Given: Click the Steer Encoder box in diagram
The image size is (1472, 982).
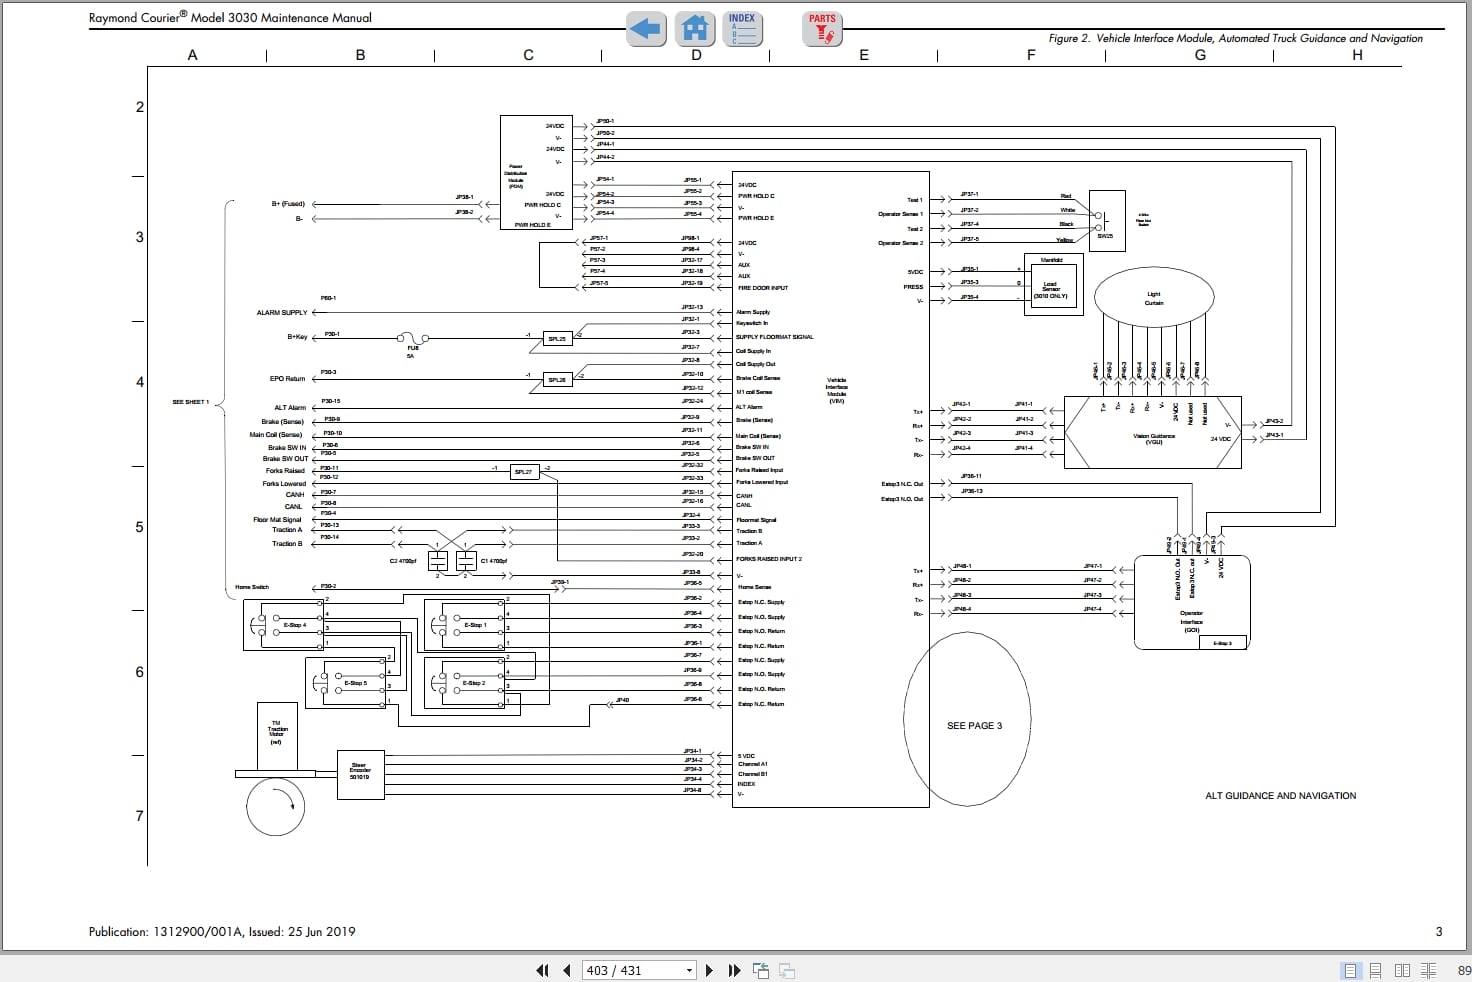Looking at the screenshot, I should tap(360, 773).
